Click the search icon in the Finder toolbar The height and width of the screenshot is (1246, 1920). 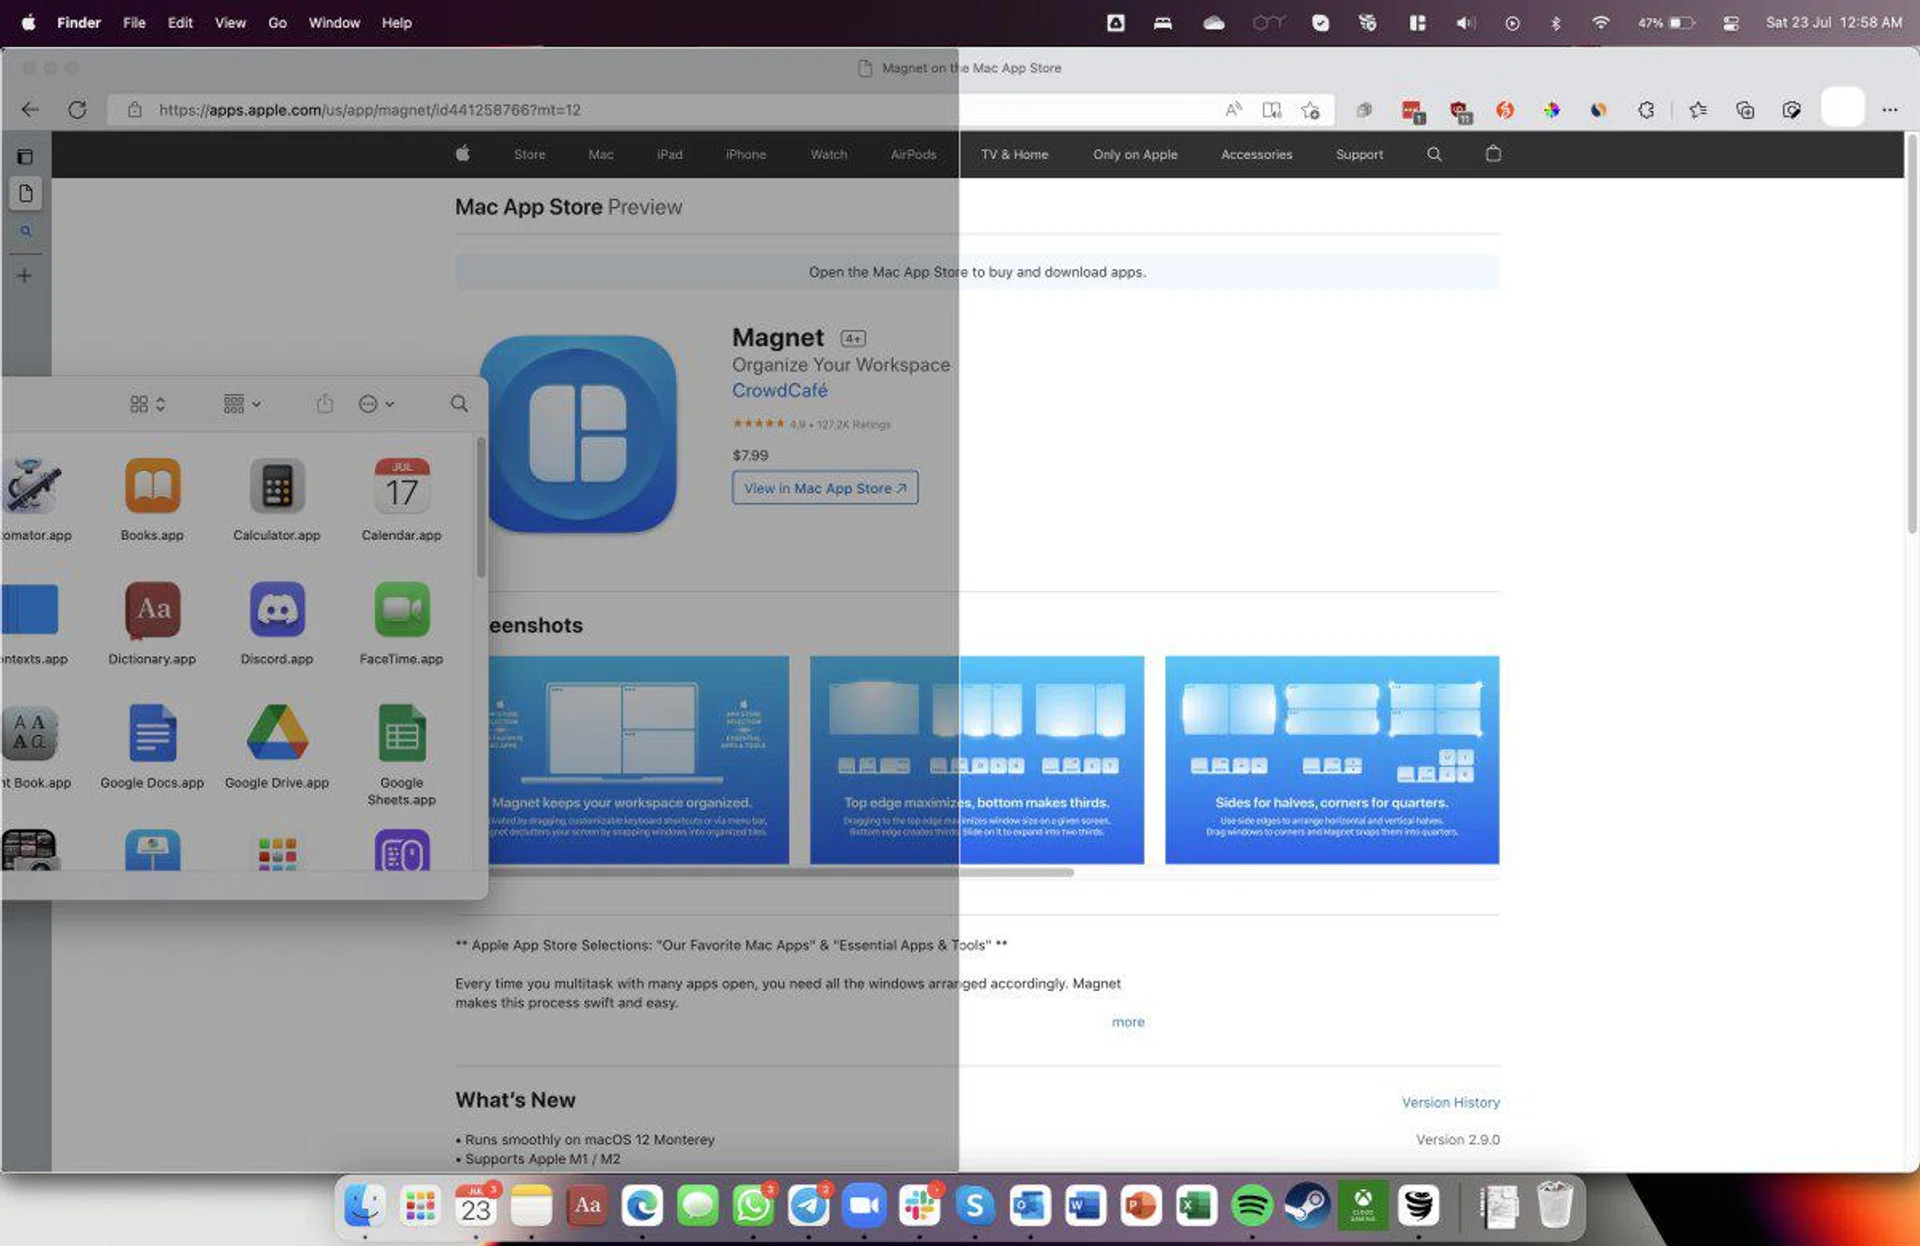tap(459, 404)
